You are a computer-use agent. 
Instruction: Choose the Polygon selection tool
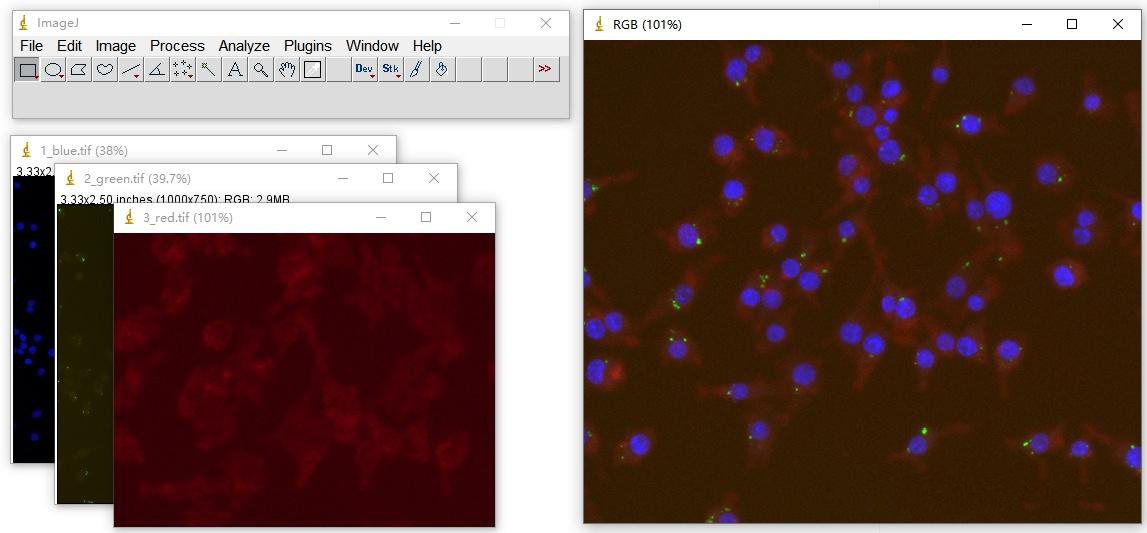(x=79, y=69)
